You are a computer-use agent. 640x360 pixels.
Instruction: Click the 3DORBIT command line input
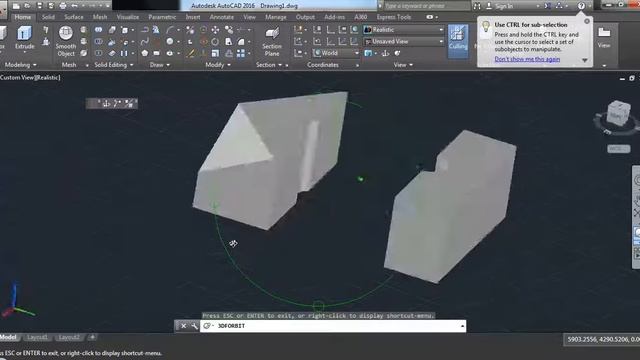pyautogui.click(x=333, y=326)
